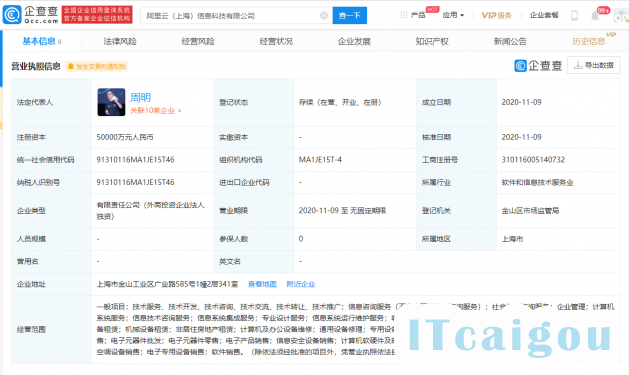Click the 查看地图 link
The image size is (629, 375).
[x=262, y=284]
